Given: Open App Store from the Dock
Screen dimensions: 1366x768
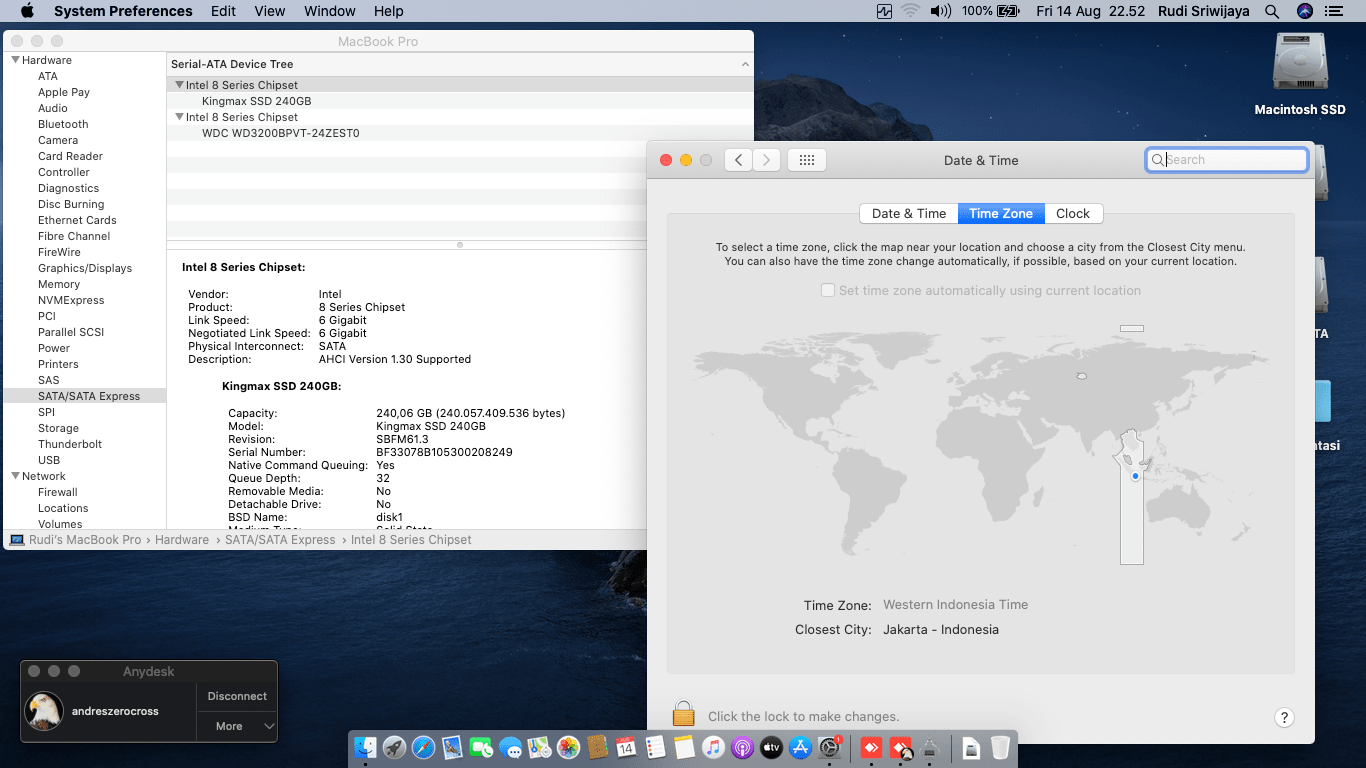Looking at the screenshot, I should tap(800, 747).
